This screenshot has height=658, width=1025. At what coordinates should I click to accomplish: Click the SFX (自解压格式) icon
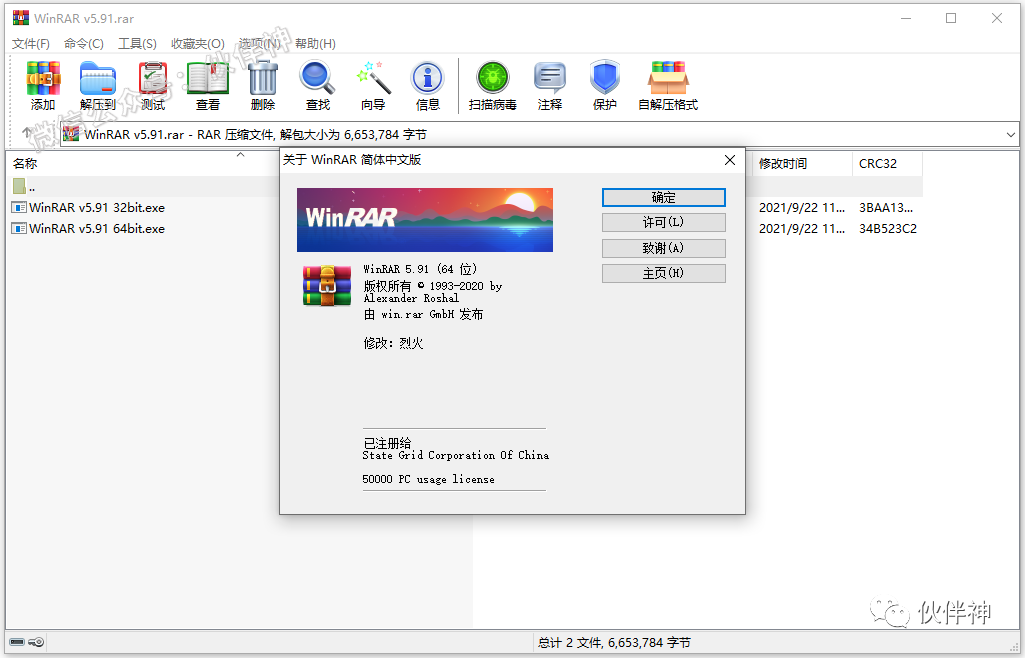667,86
